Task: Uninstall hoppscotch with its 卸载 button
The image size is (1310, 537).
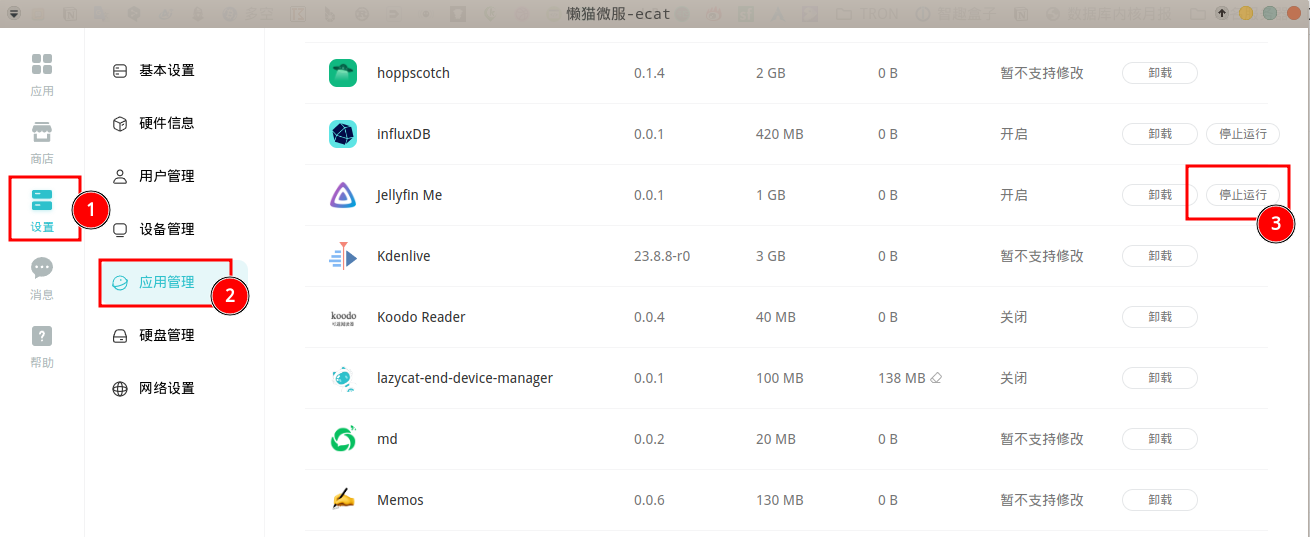Action: coord(1160,73)
